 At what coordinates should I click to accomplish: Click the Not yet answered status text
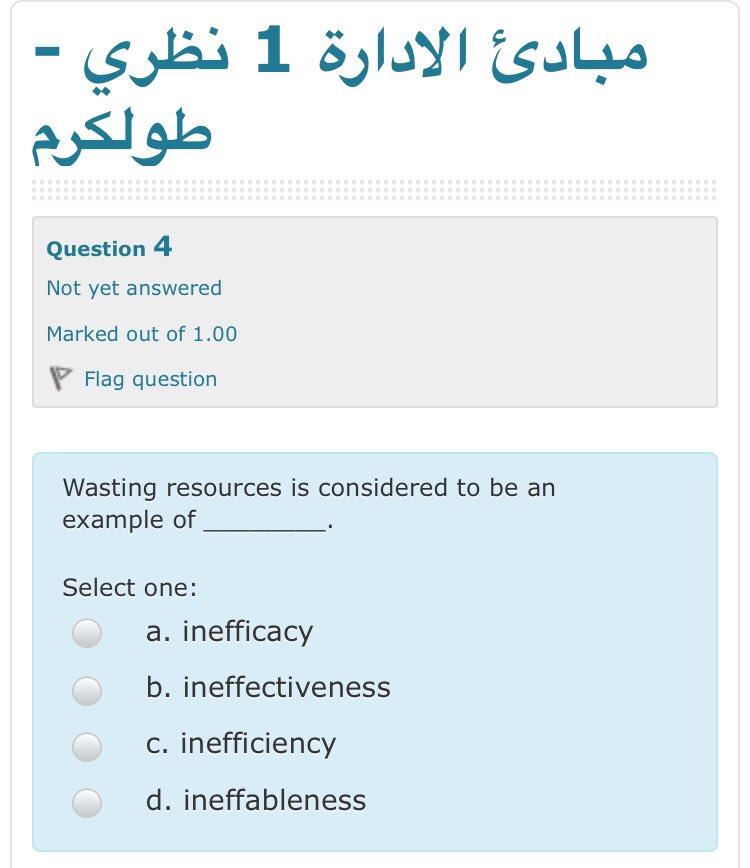(x=132, y=288)
